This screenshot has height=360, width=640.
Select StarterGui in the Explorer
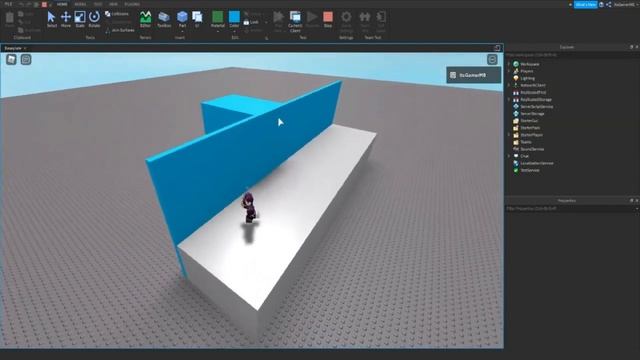tap(529, 121)
